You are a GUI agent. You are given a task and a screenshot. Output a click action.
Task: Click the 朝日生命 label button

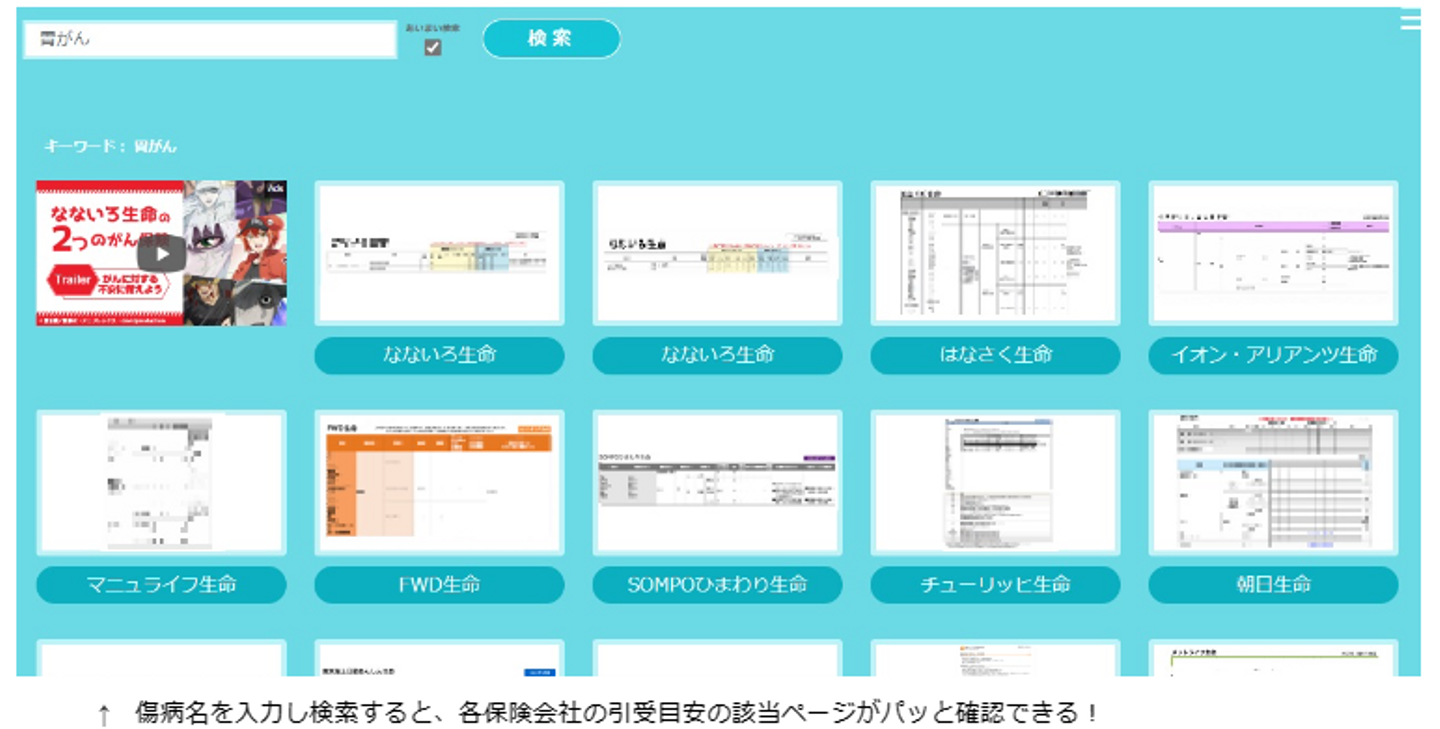click(1273, 585)
